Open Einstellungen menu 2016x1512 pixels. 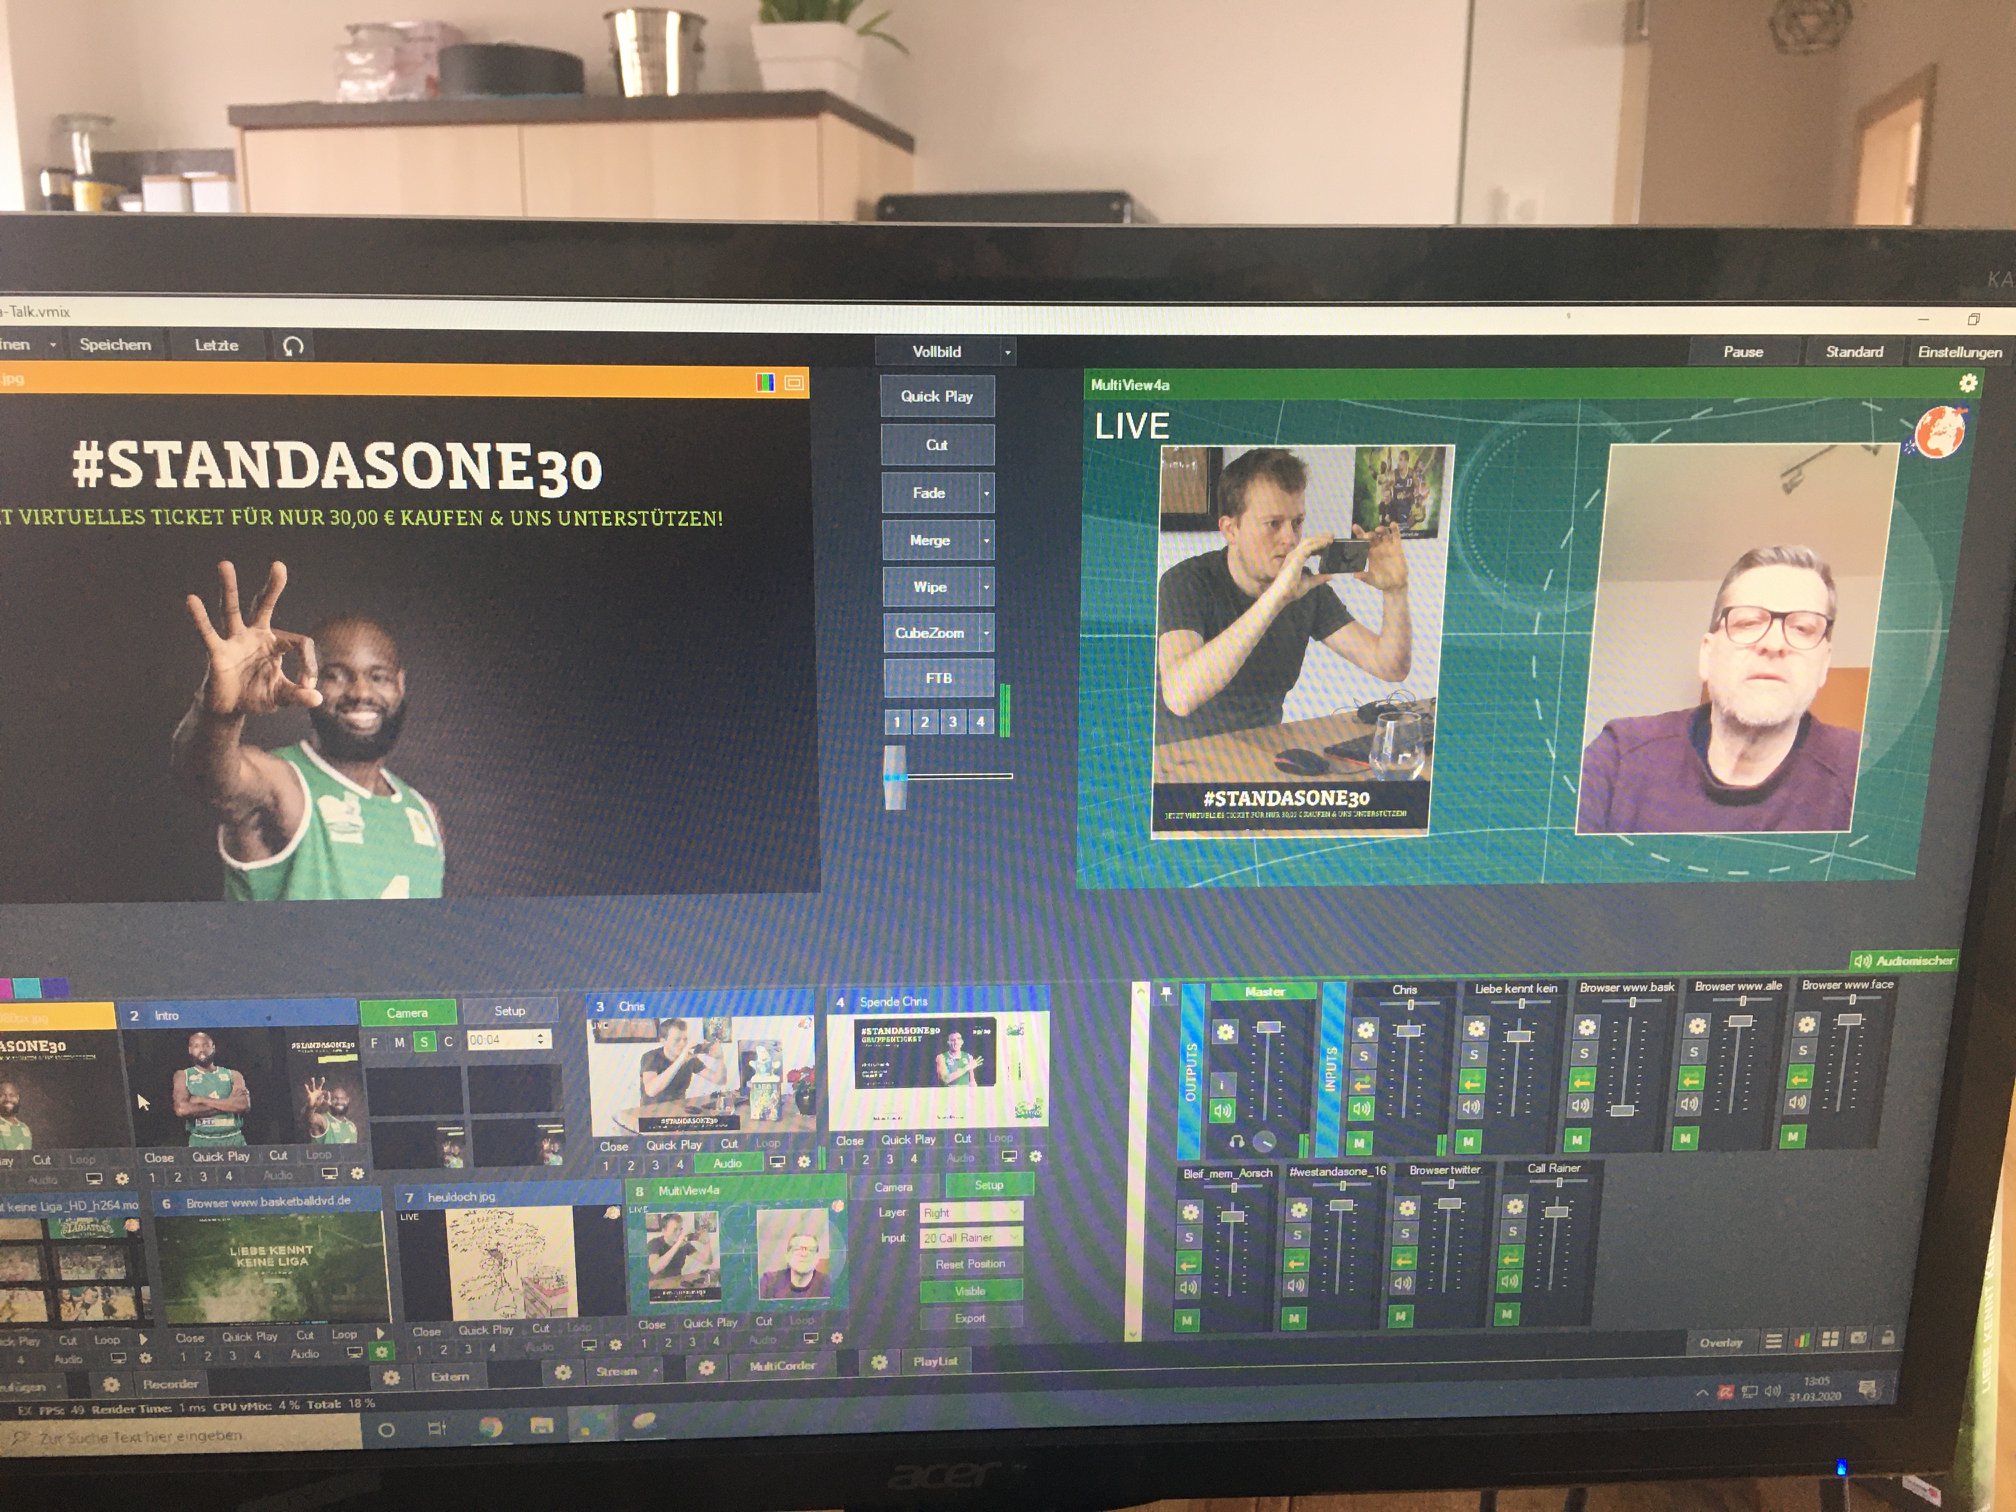1959,352
